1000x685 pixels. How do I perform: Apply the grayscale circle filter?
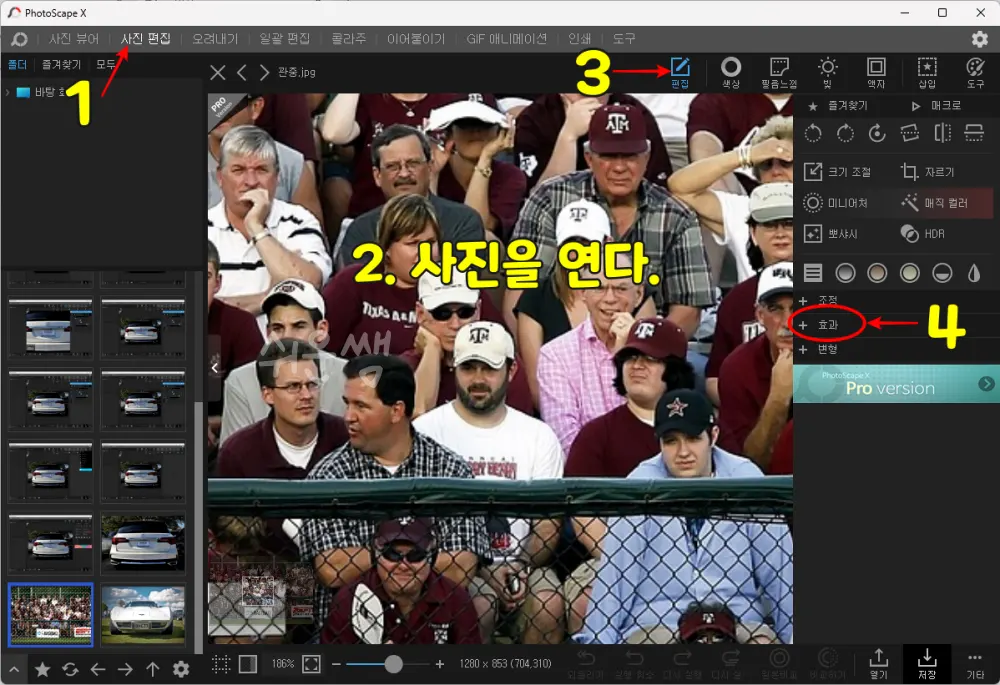845,273
